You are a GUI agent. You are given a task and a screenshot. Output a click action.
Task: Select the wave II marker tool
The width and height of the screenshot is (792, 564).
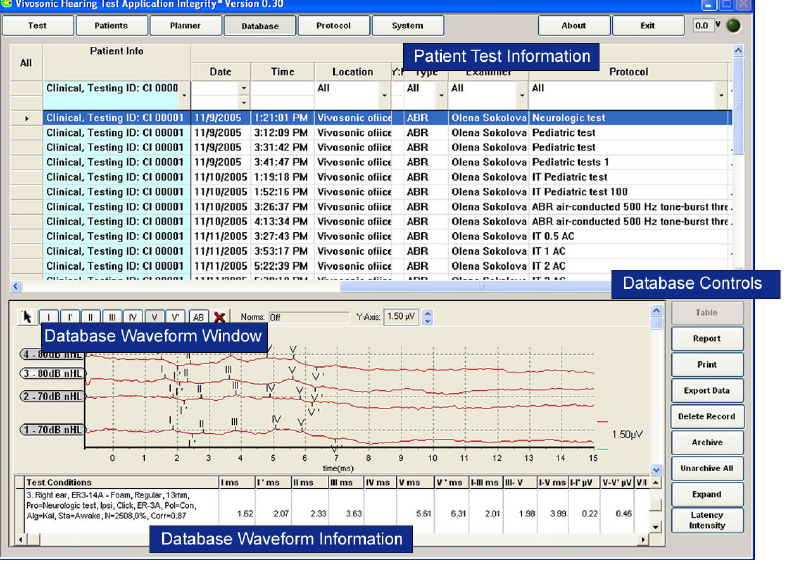tap(90, 317)
